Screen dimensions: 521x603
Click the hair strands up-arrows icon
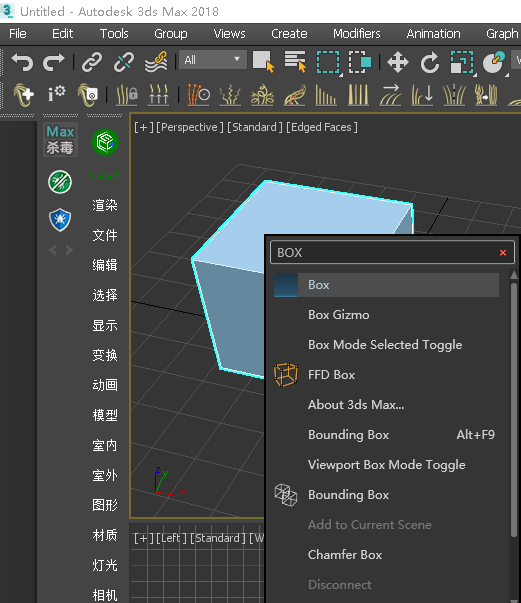tap(158, 95)
